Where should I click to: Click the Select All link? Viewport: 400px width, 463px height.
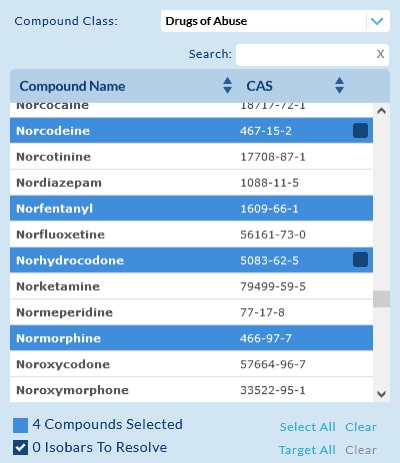click(307, 427)
